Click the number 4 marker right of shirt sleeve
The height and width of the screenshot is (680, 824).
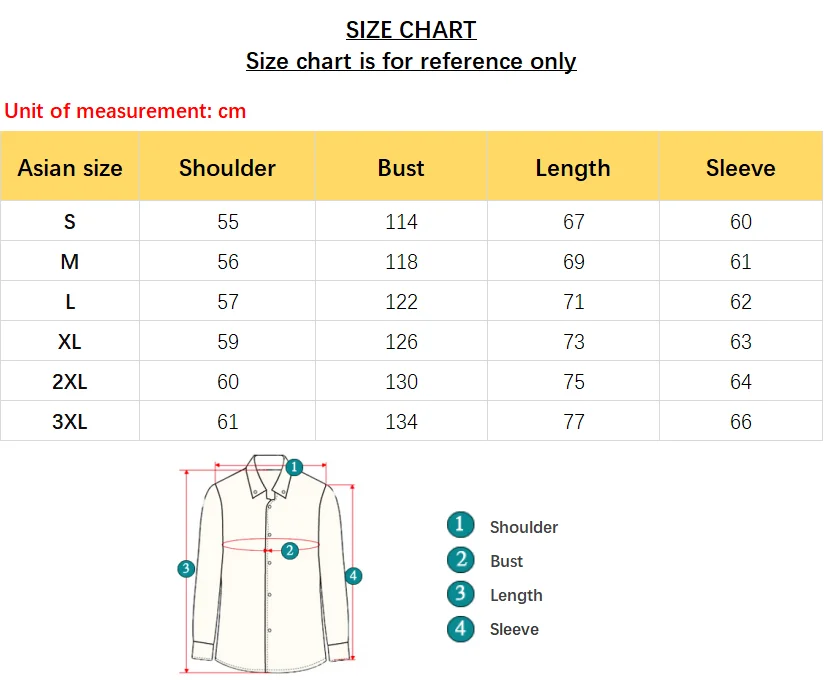(353, 576)
